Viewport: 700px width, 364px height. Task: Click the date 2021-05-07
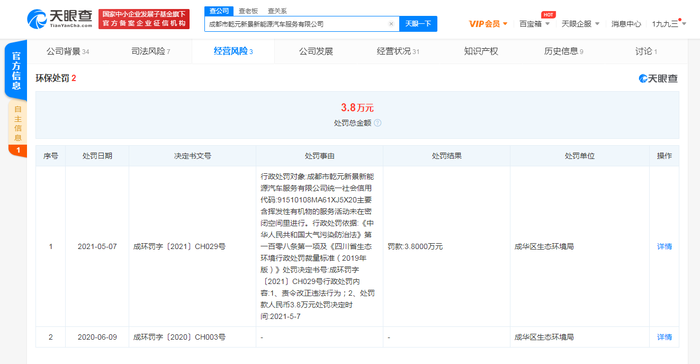(x=97, y=247)
